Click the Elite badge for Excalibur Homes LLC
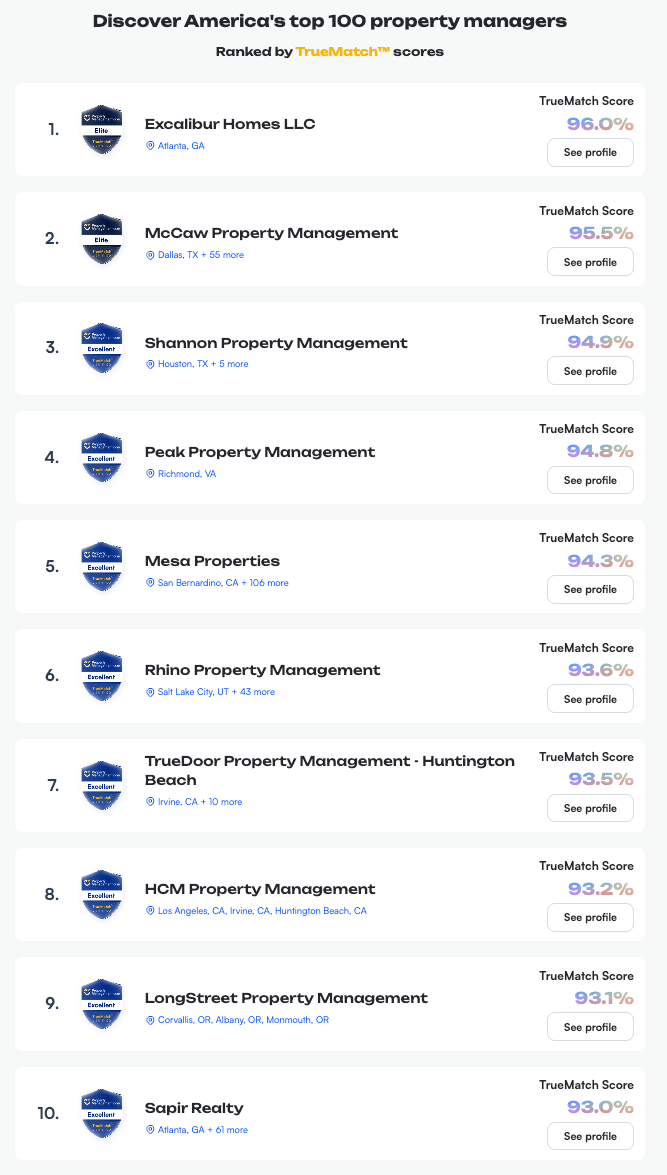 [x=101, y=129]
